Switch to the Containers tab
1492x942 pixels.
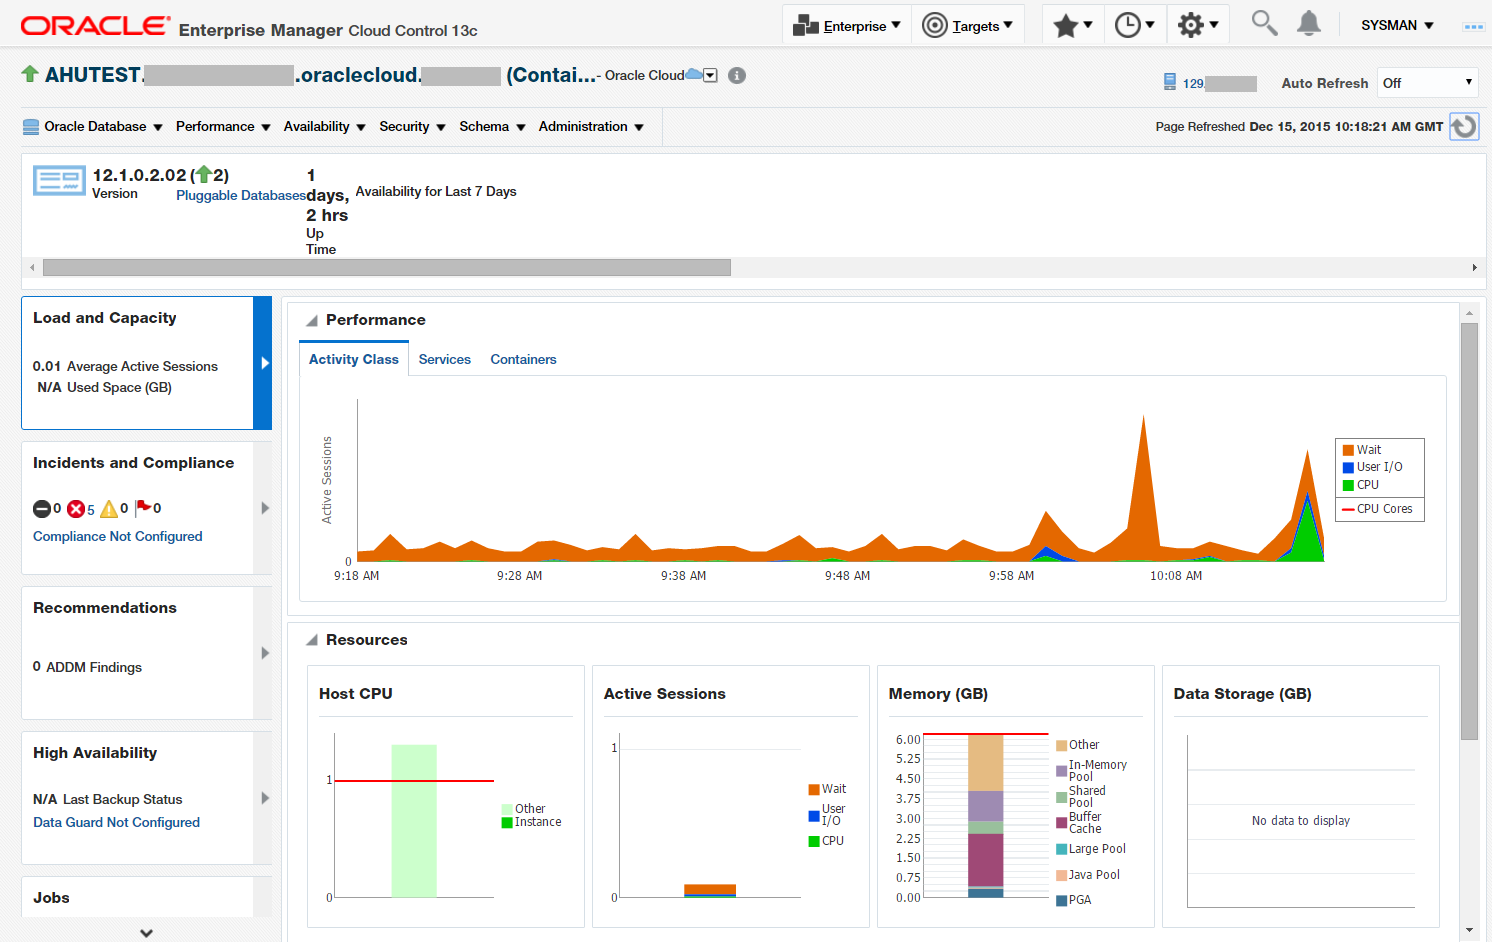pos(523,359)
